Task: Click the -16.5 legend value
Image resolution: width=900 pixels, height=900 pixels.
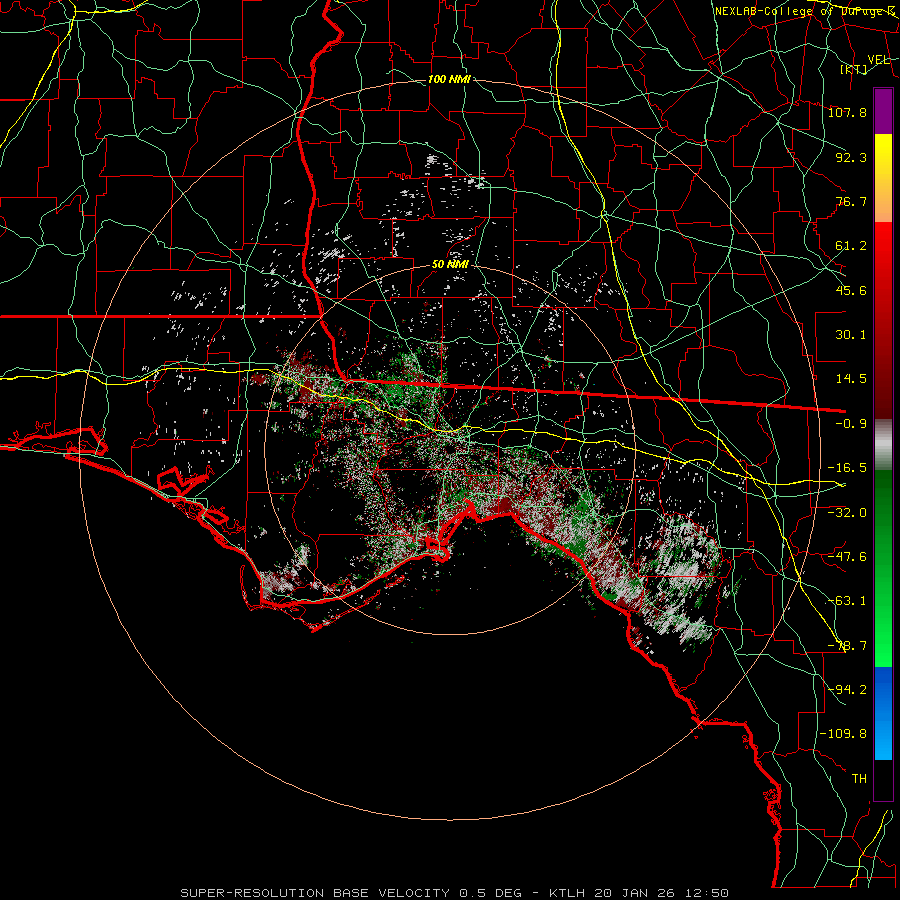Action: [847, 468]
